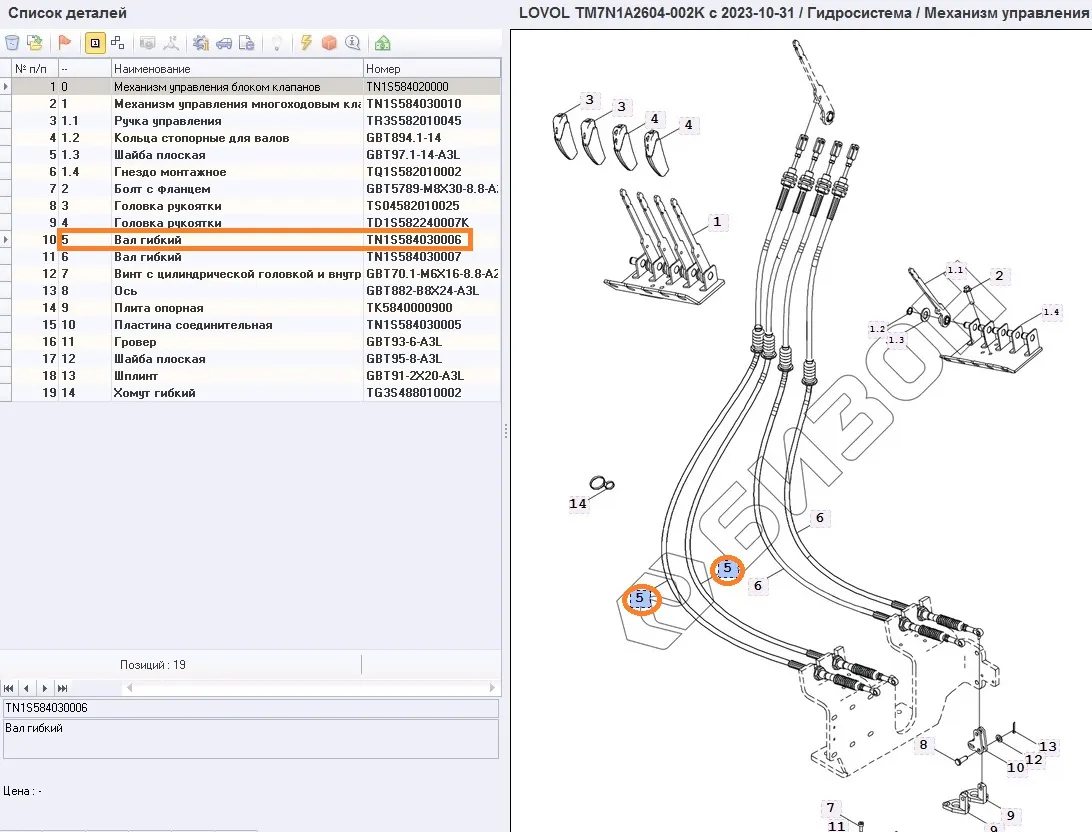The height and width of the screenshot is (832, 1092).
Task: Select the Хомут гибкий row
Action: [x=154, y=393]
